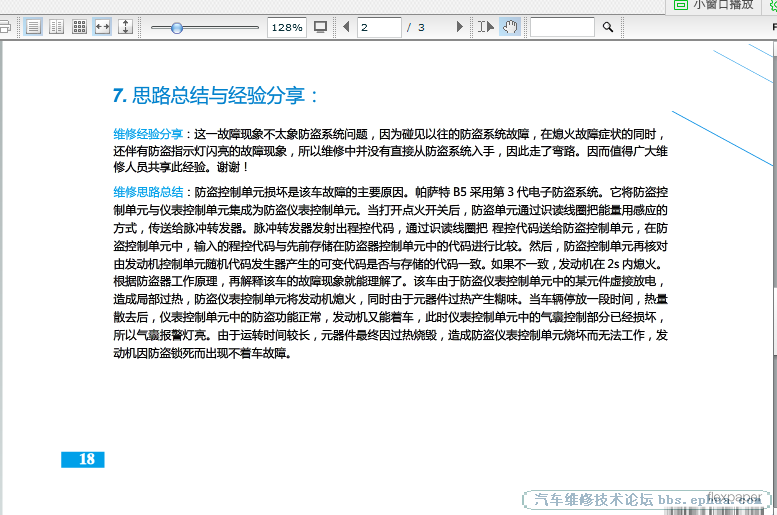Viewport: 777px width, 515px height.
Task: Select single page view mode
Action: coord(33,27)
